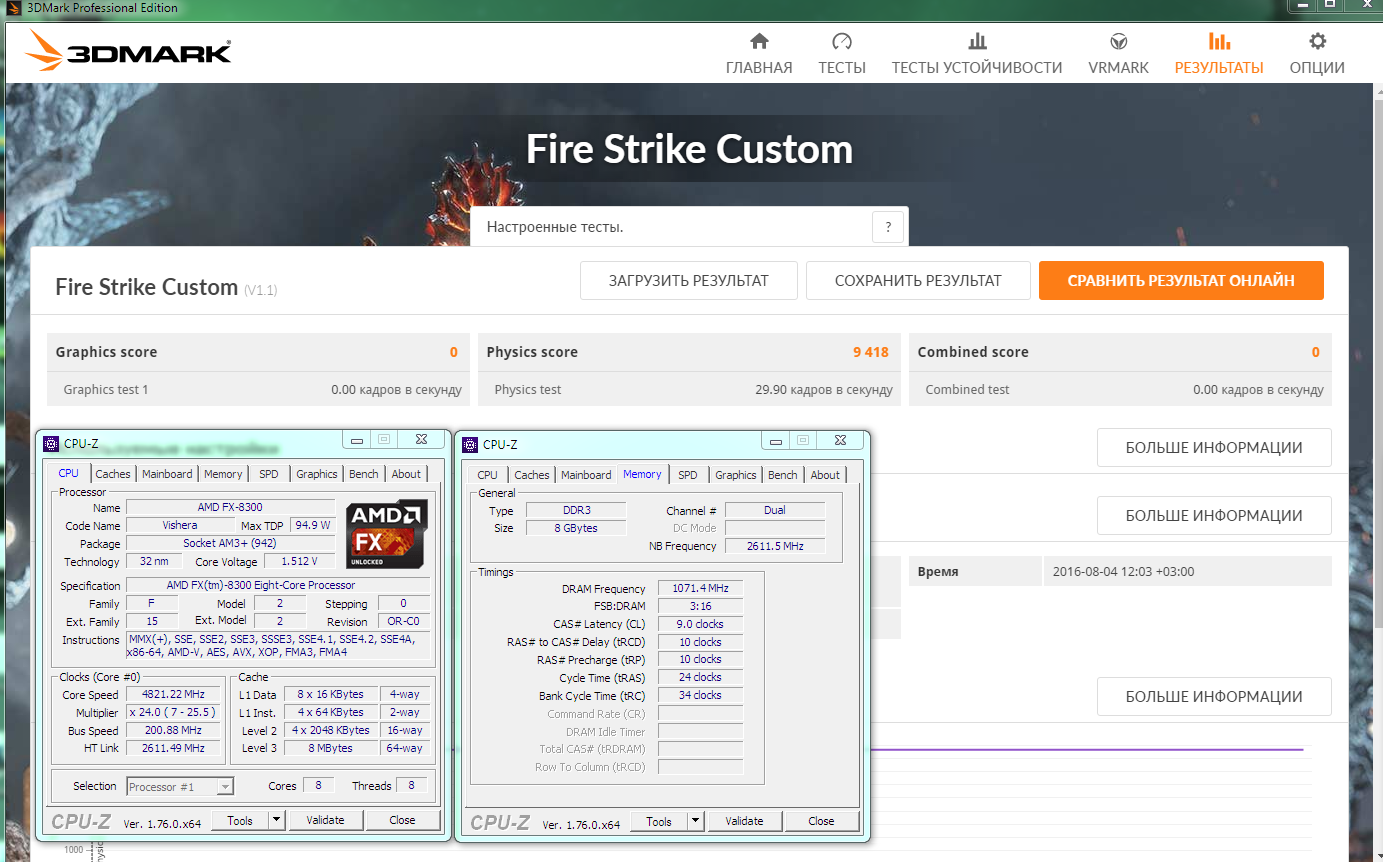Click Max TDP value '94.9 W'

tap(312, 525)
